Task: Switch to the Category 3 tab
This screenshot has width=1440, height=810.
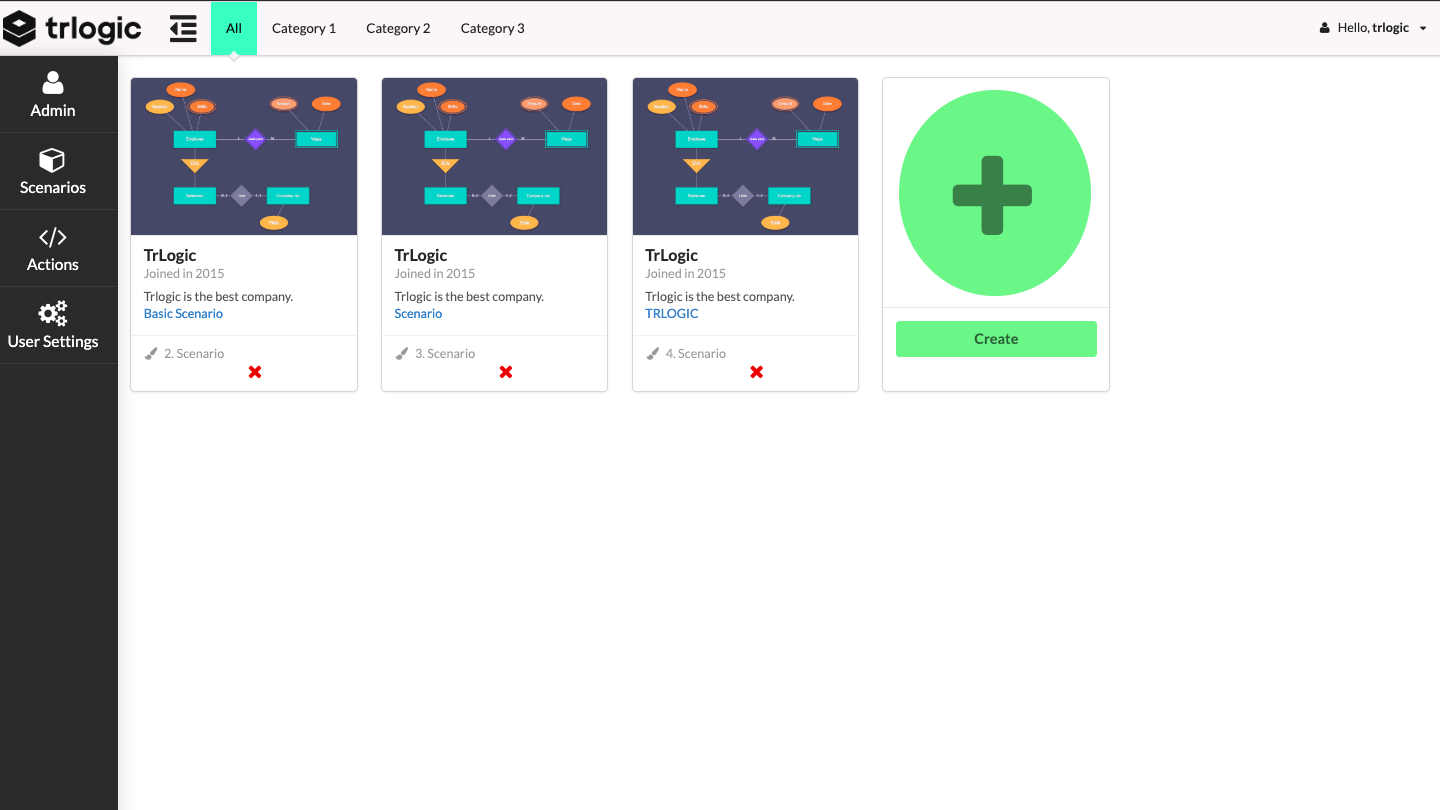Action: tap(493, 28)
